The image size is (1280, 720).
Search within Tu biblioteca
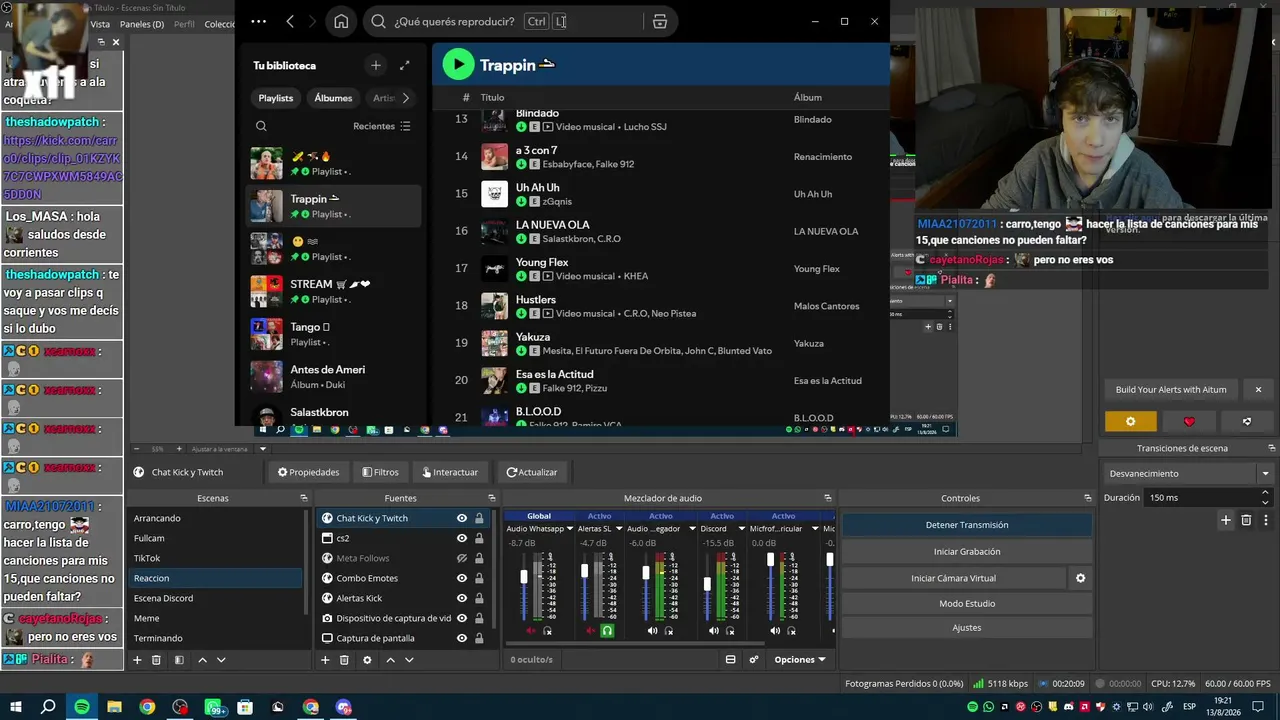261,126
